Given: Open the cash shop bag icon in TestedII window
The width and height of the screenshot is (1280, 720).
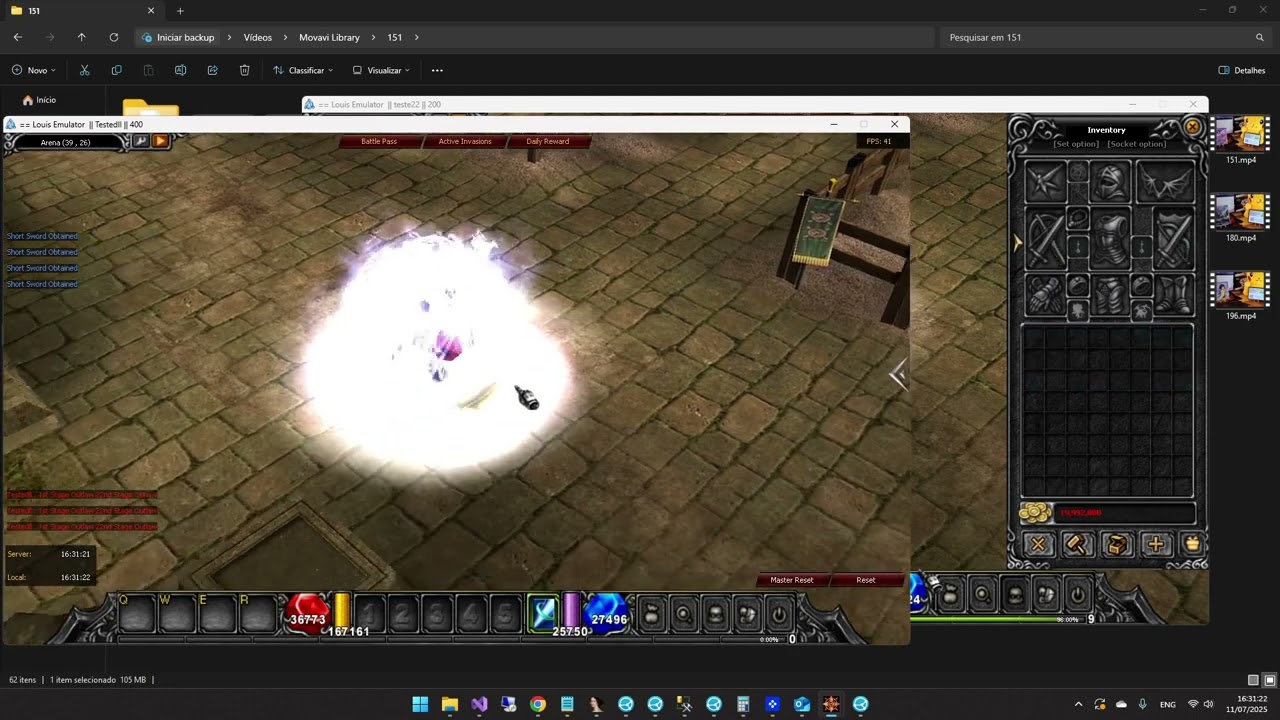Looking at the screenshot, I should [652, 614].
